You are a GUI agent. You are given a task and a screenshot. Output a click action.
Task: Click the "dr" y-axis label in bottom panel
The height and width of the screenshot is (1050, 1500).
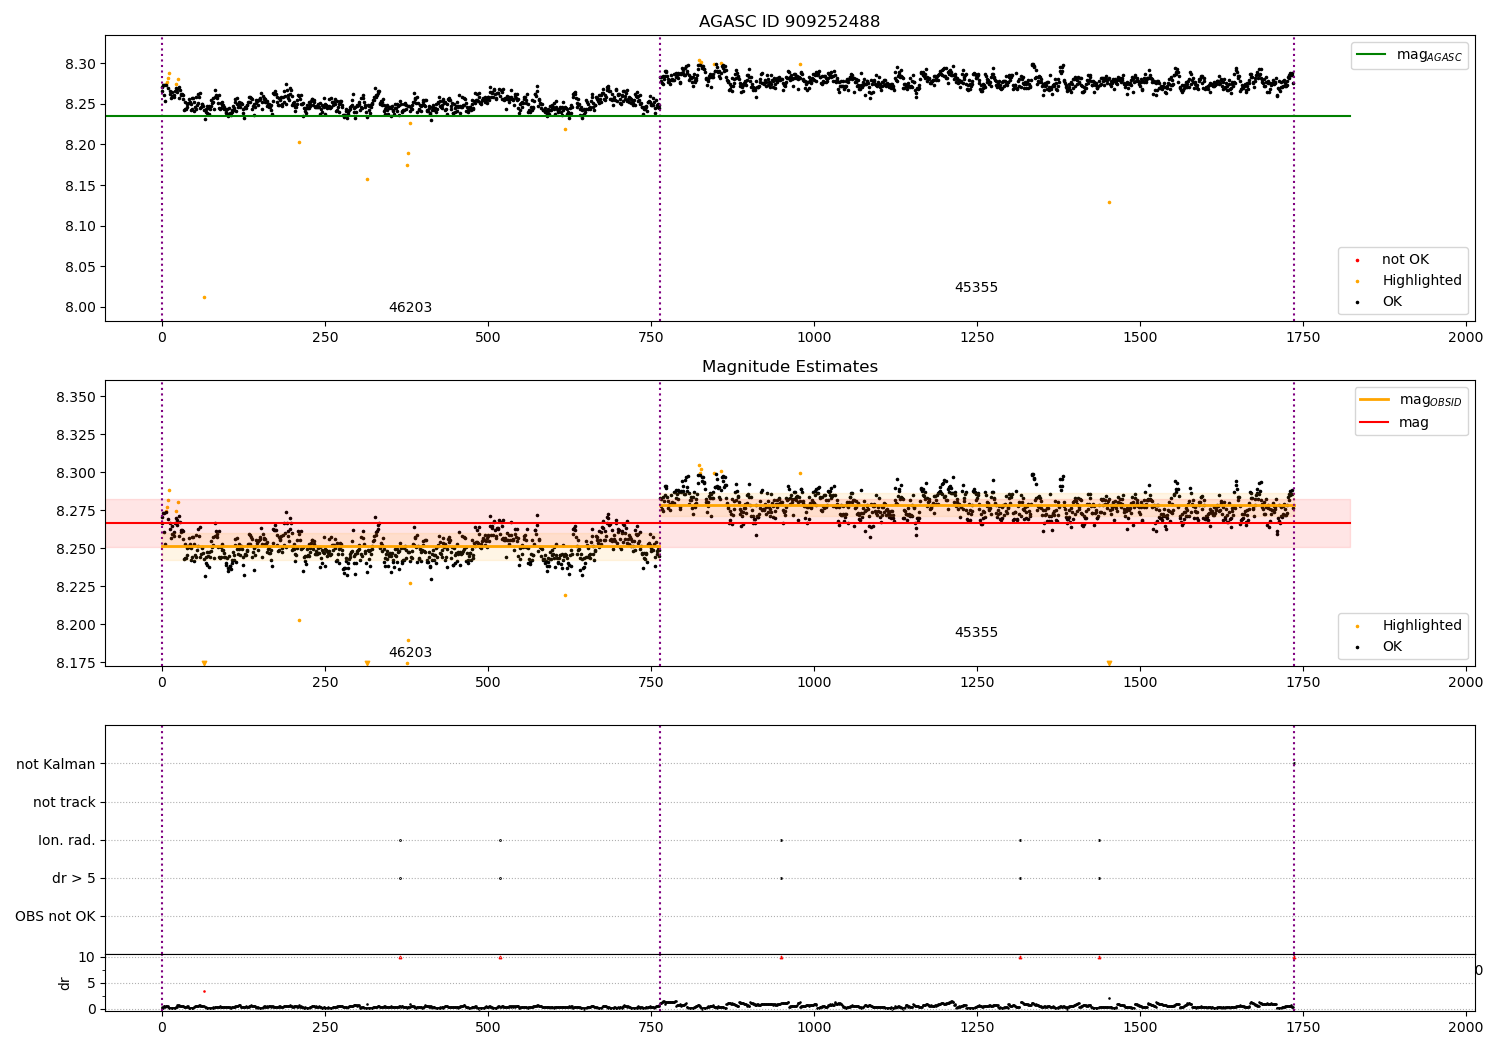click(65, 983)
